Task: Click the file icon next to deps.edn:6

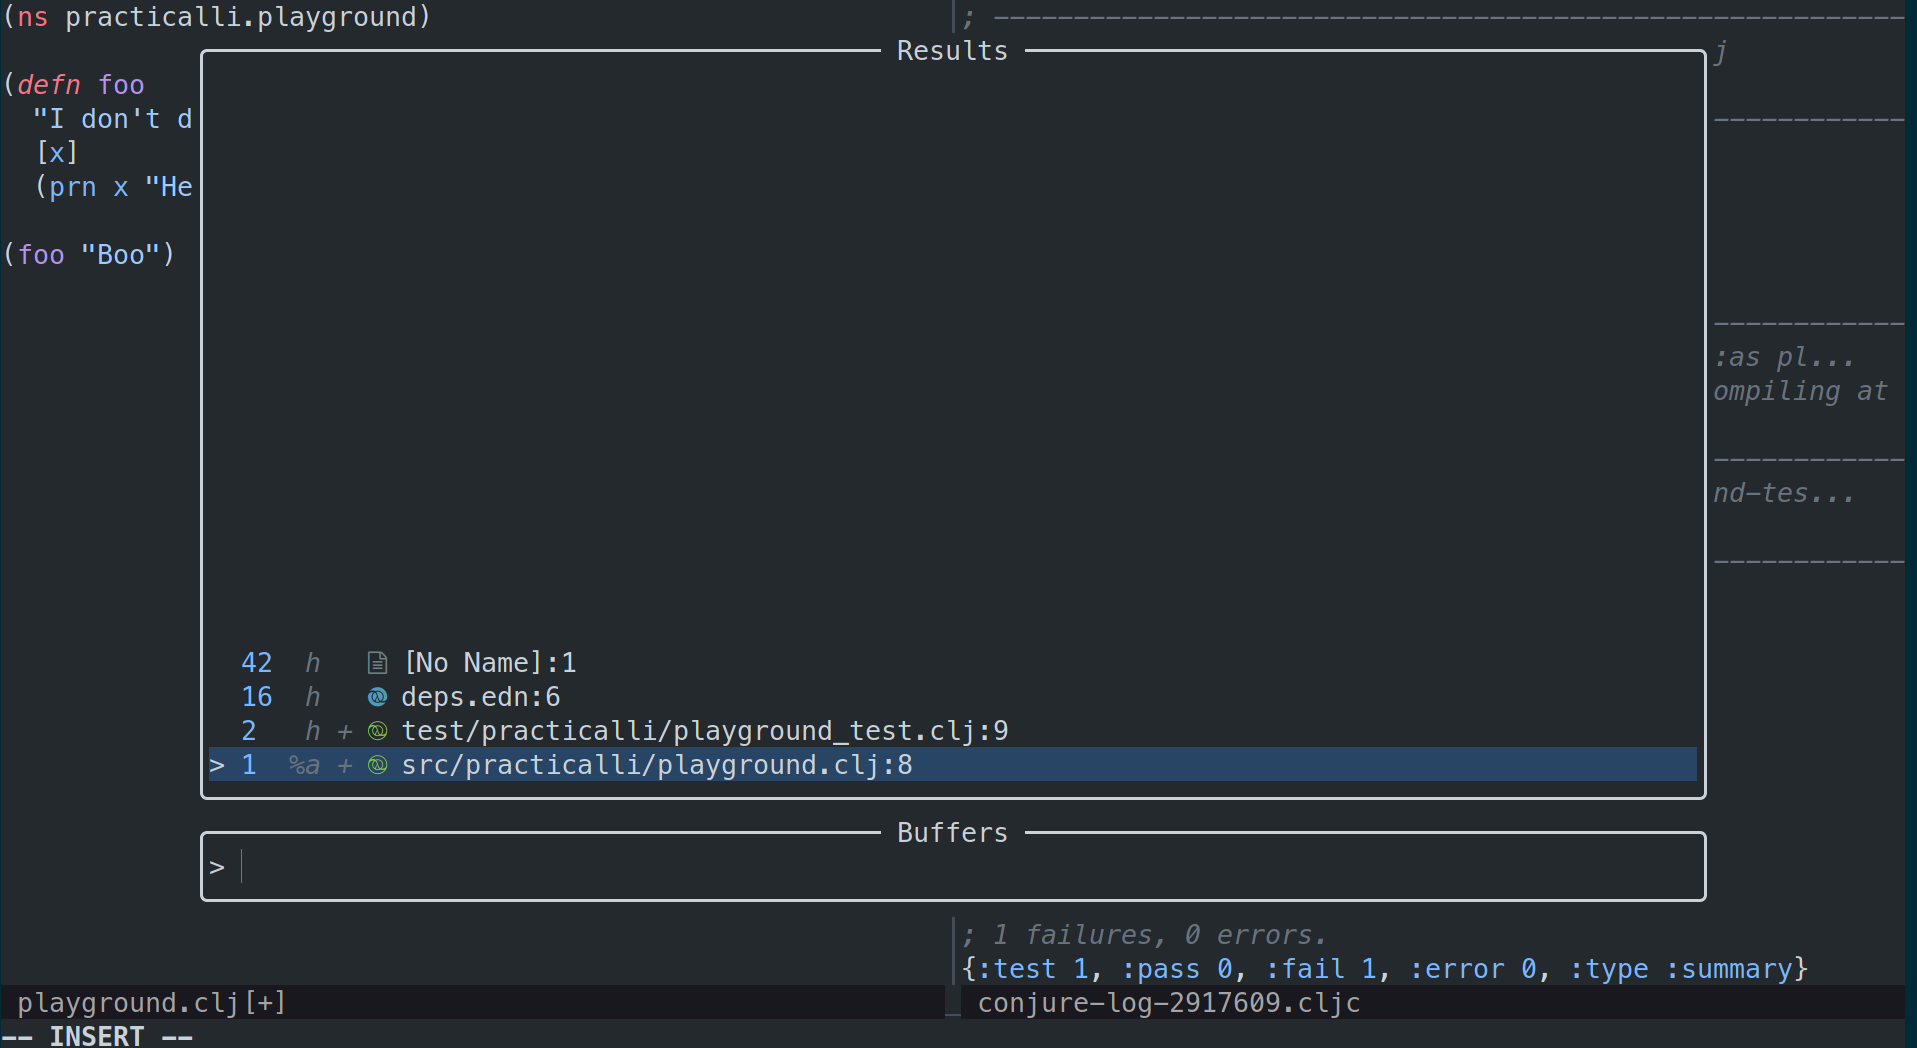Action: 377,697
